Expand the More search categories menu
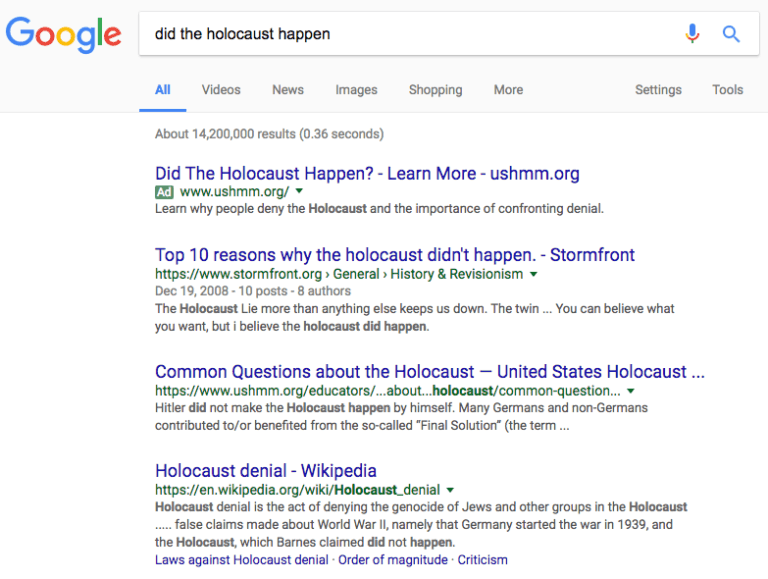 tap(508, 90)
